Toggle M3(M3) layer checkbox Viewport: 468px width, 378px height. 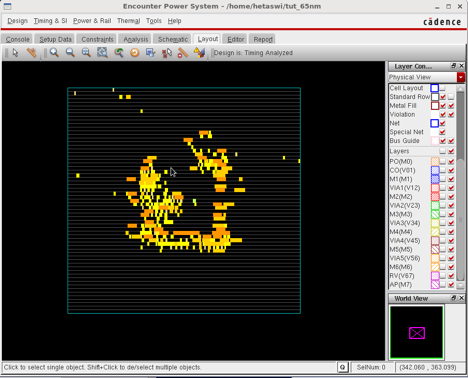coord(451,214)
